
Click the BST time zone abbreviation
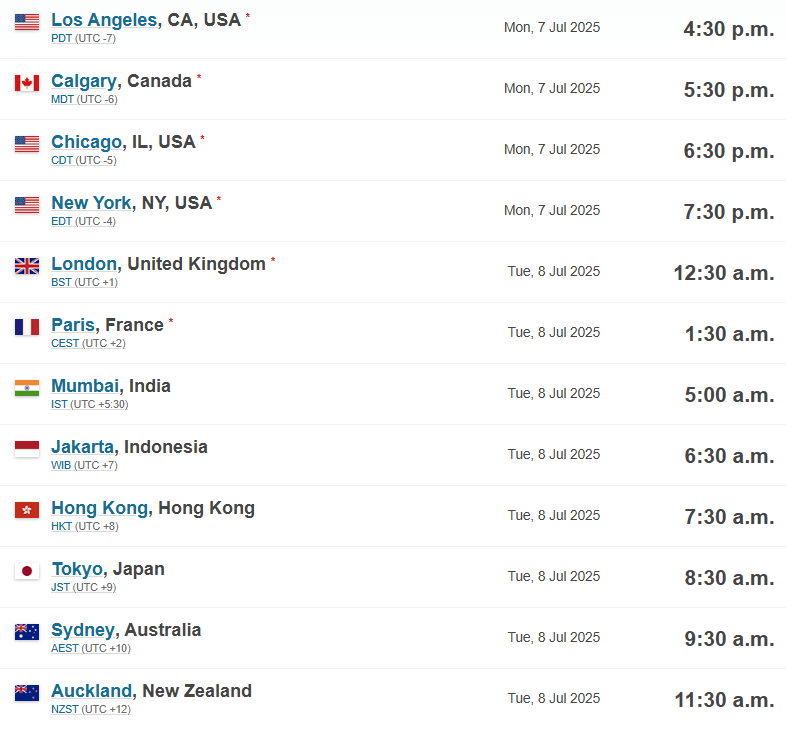coord(62,282)
